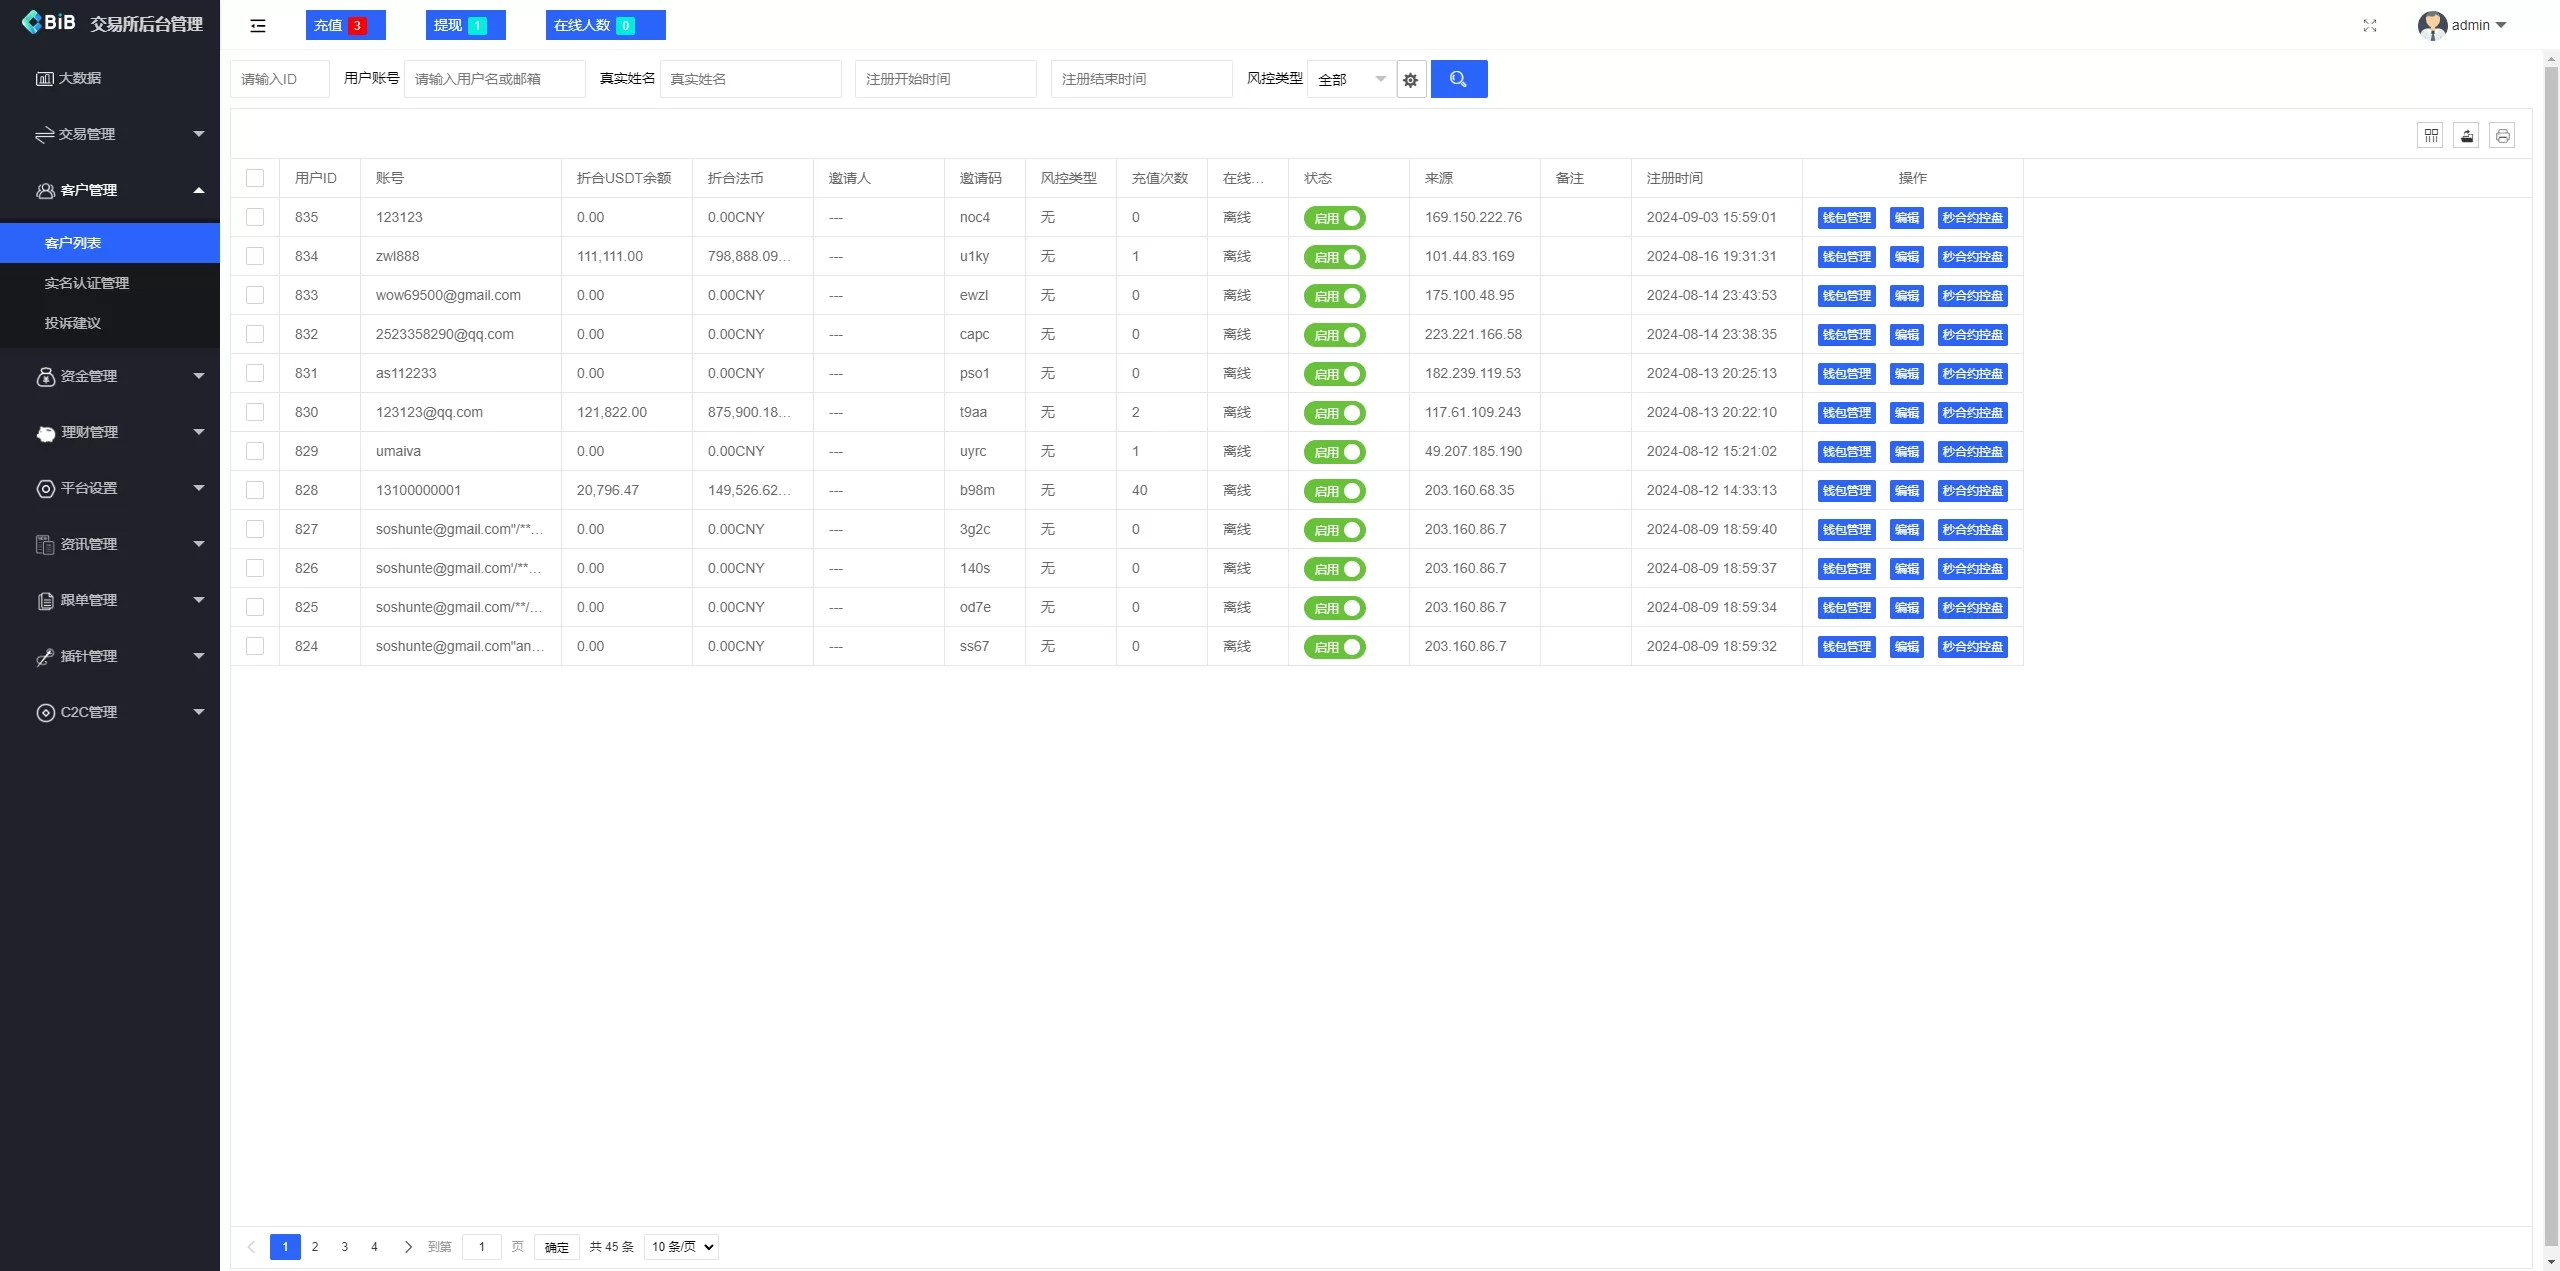Open the column filter grid icon
The width and height of the screenshot is (2560, 1271).
coord(2431,136)
